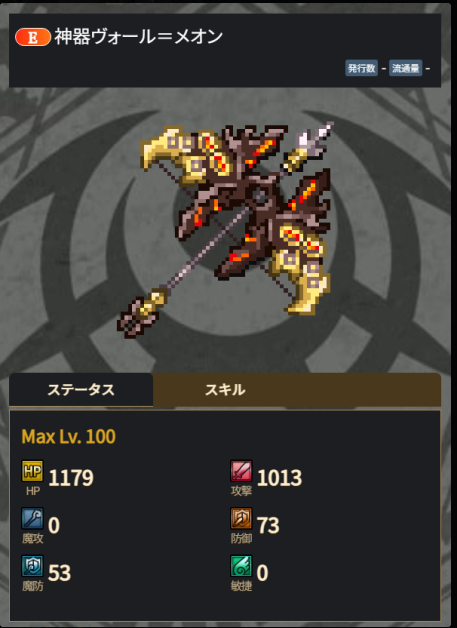This screenshot has width=457, height=628.
Task: Click the 魔攻 magic attack label
Action: point(32,539)
